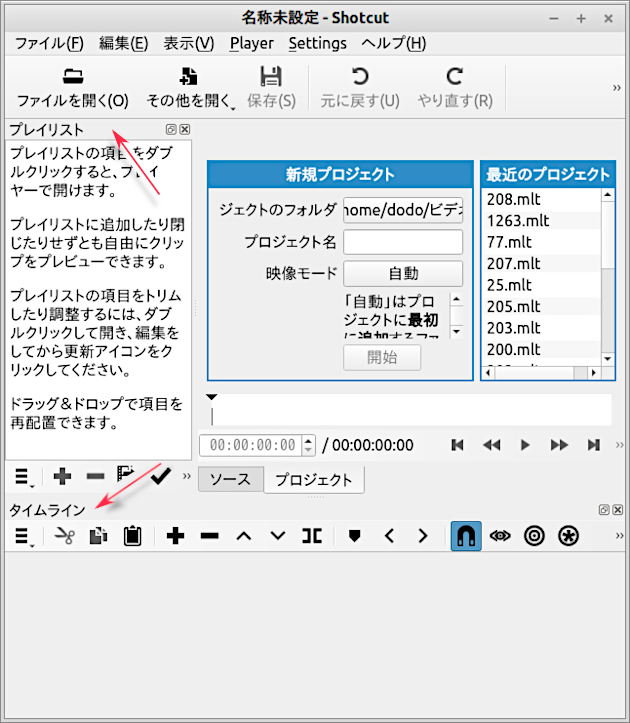Click the timeline Copy icon

[x=98, y=536]
